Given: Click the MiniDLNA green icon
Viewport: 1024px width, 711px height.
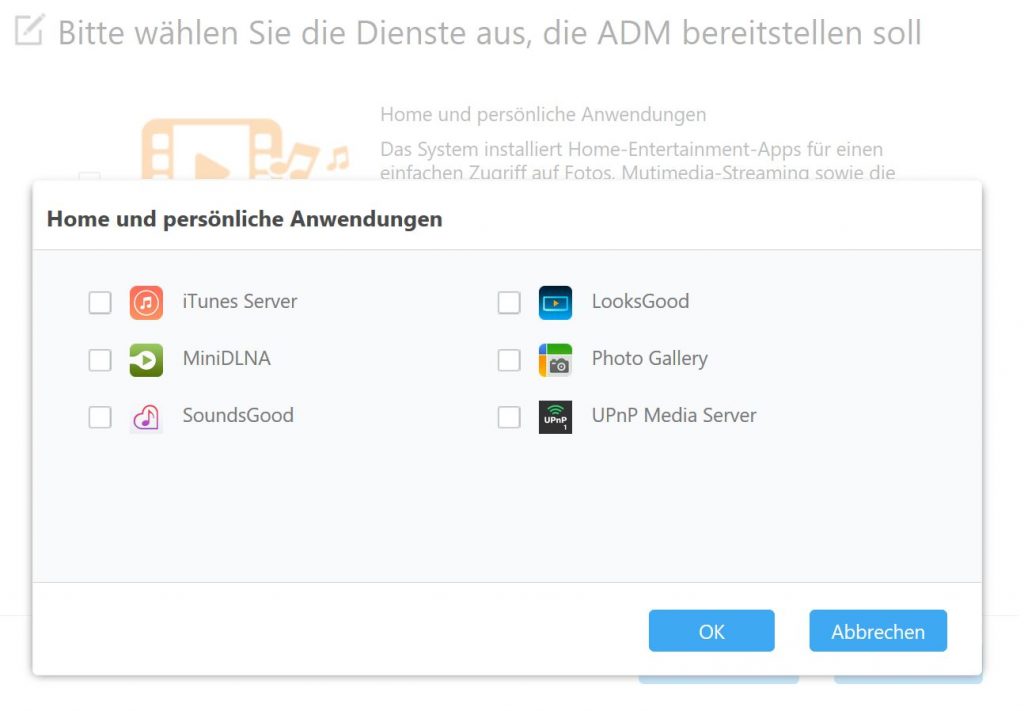Looking at the screenshot, I should tap(146, 360).
